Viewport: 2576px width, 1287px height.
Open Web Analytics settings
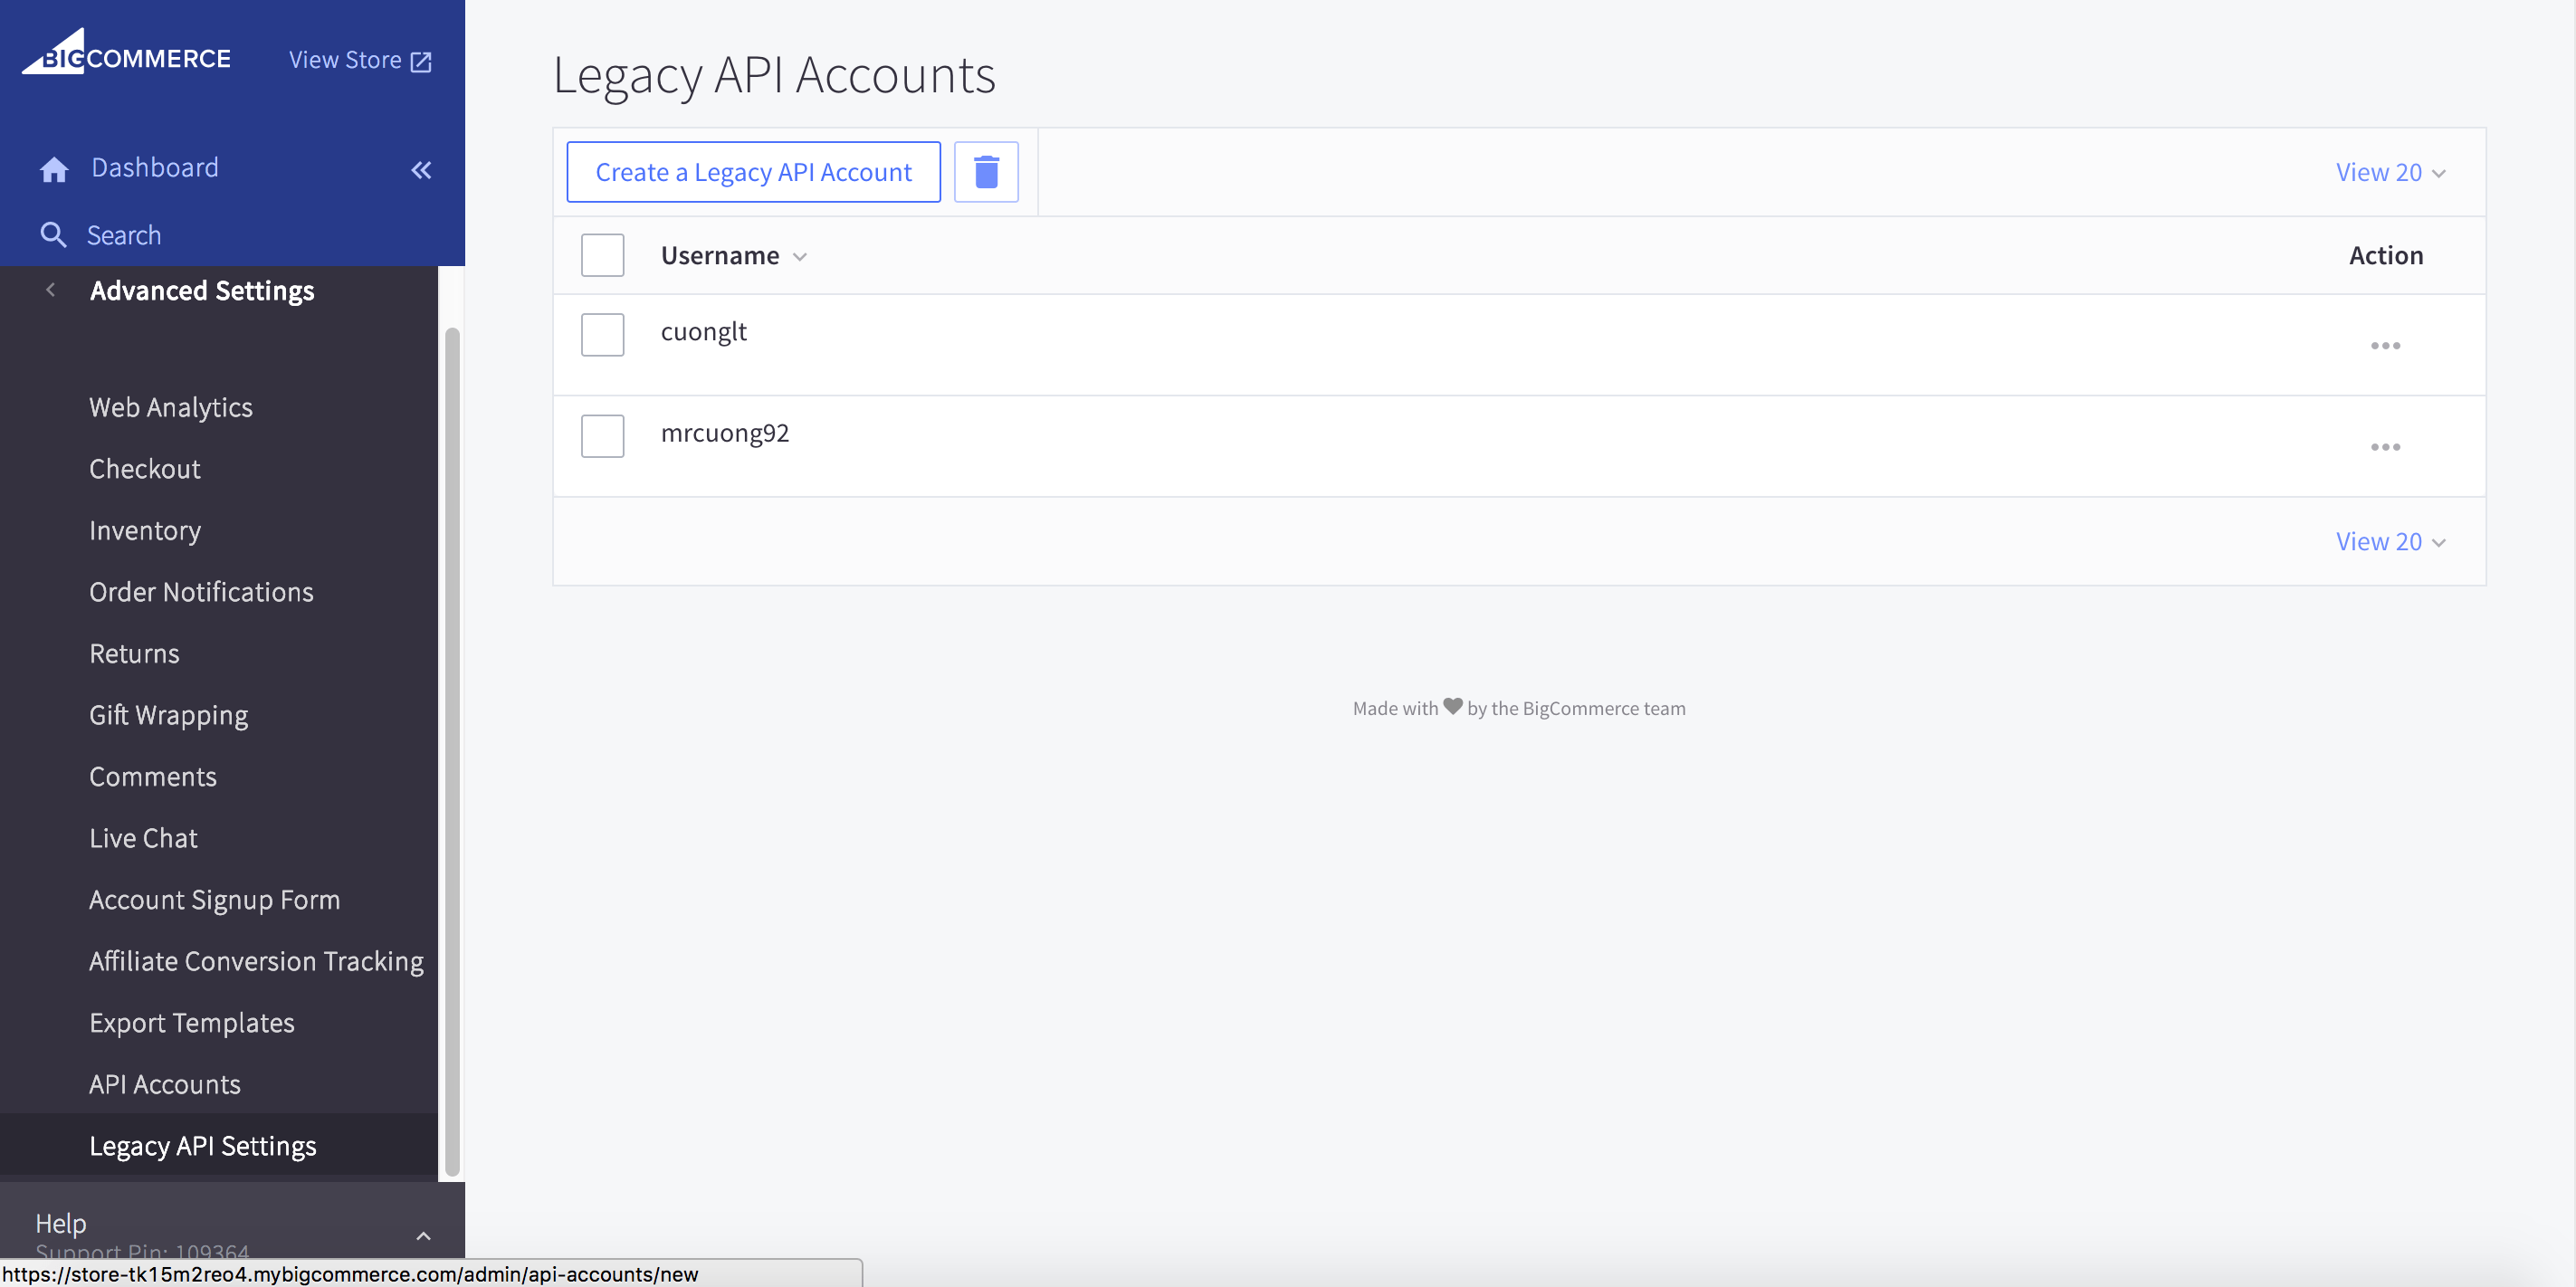pos(171,407)
